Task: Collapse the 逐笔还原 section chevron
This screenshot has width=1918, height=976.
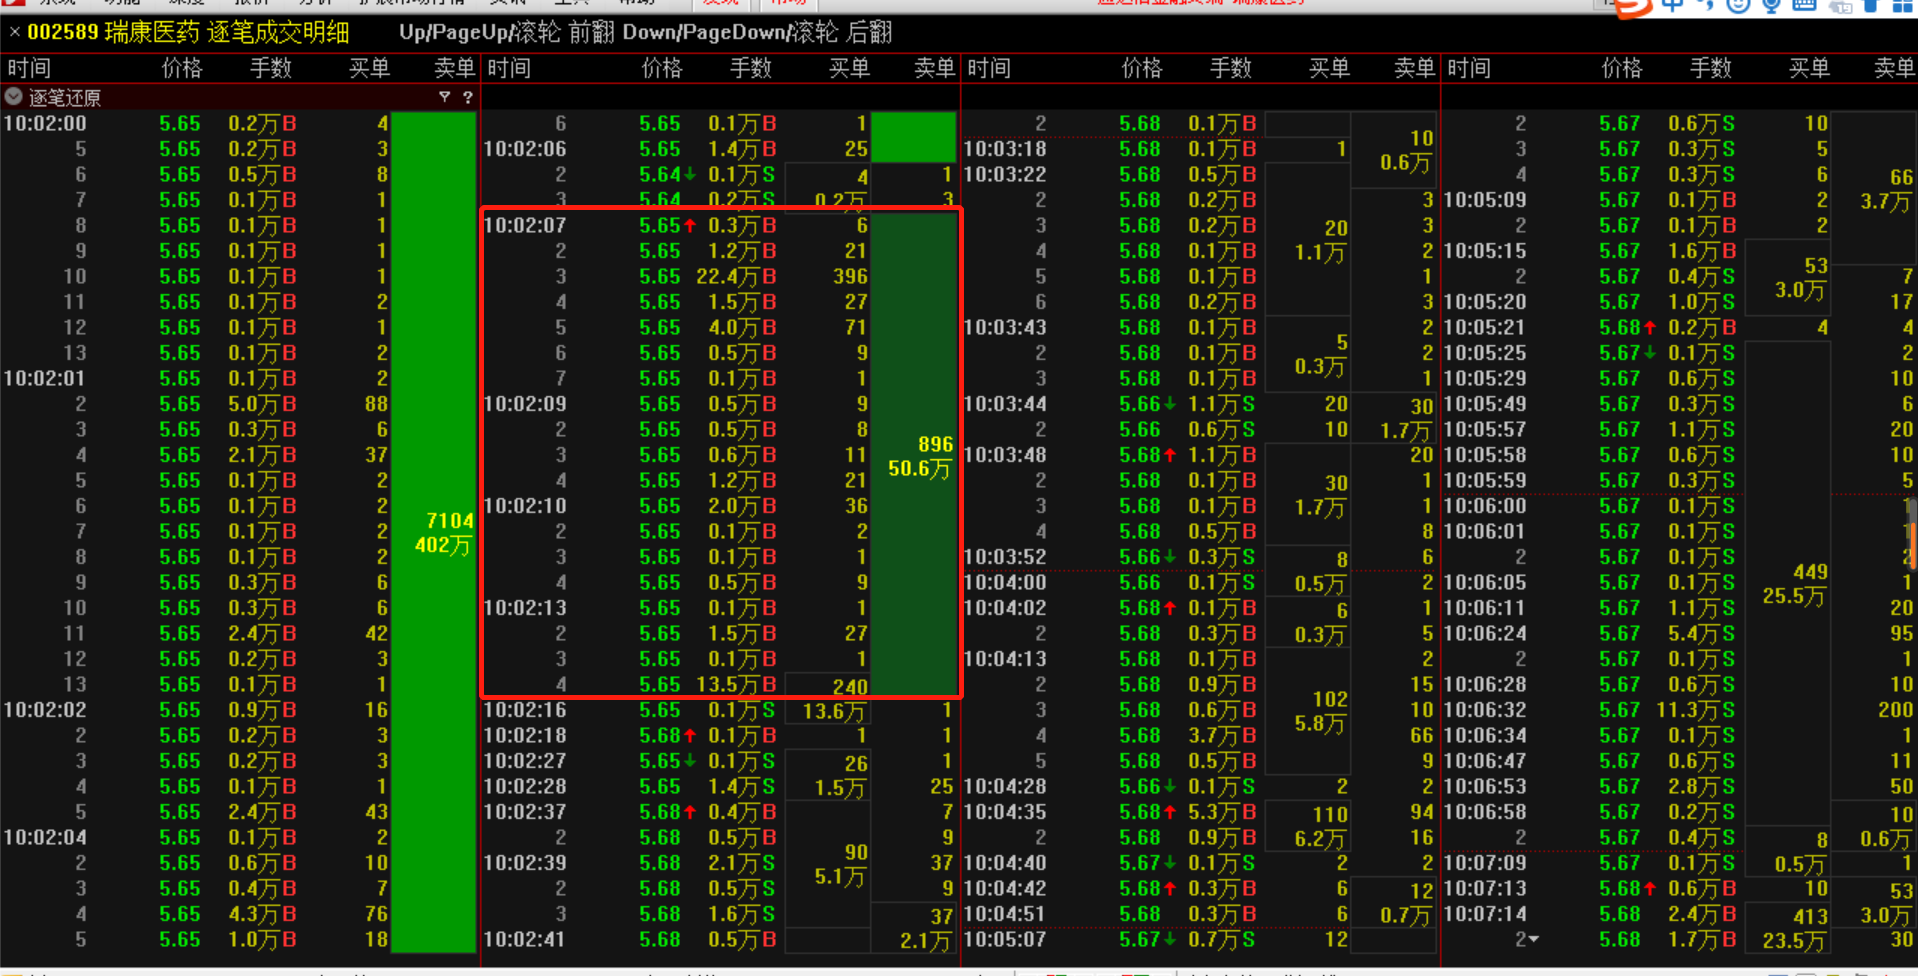Action: [x=14, y=97]
